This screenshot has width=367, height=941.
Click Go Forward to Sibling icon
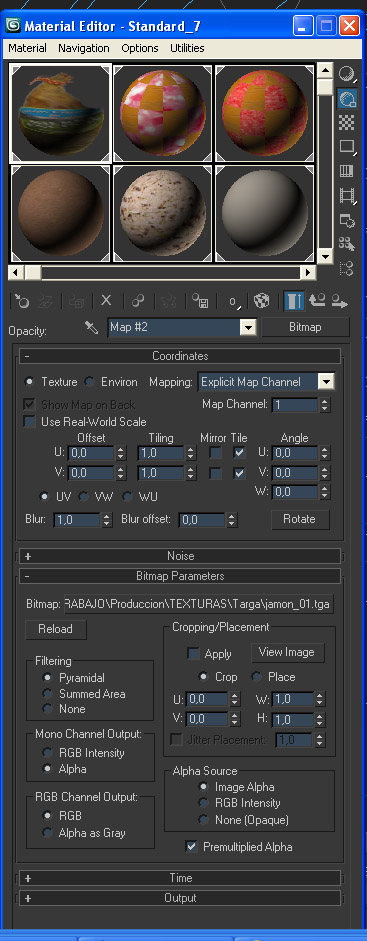340,301
